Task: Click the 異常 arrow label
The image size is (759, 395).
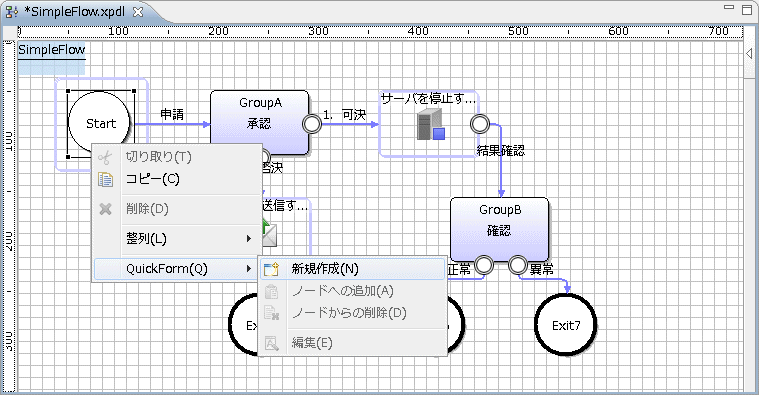Action: [x=542, y=269]
